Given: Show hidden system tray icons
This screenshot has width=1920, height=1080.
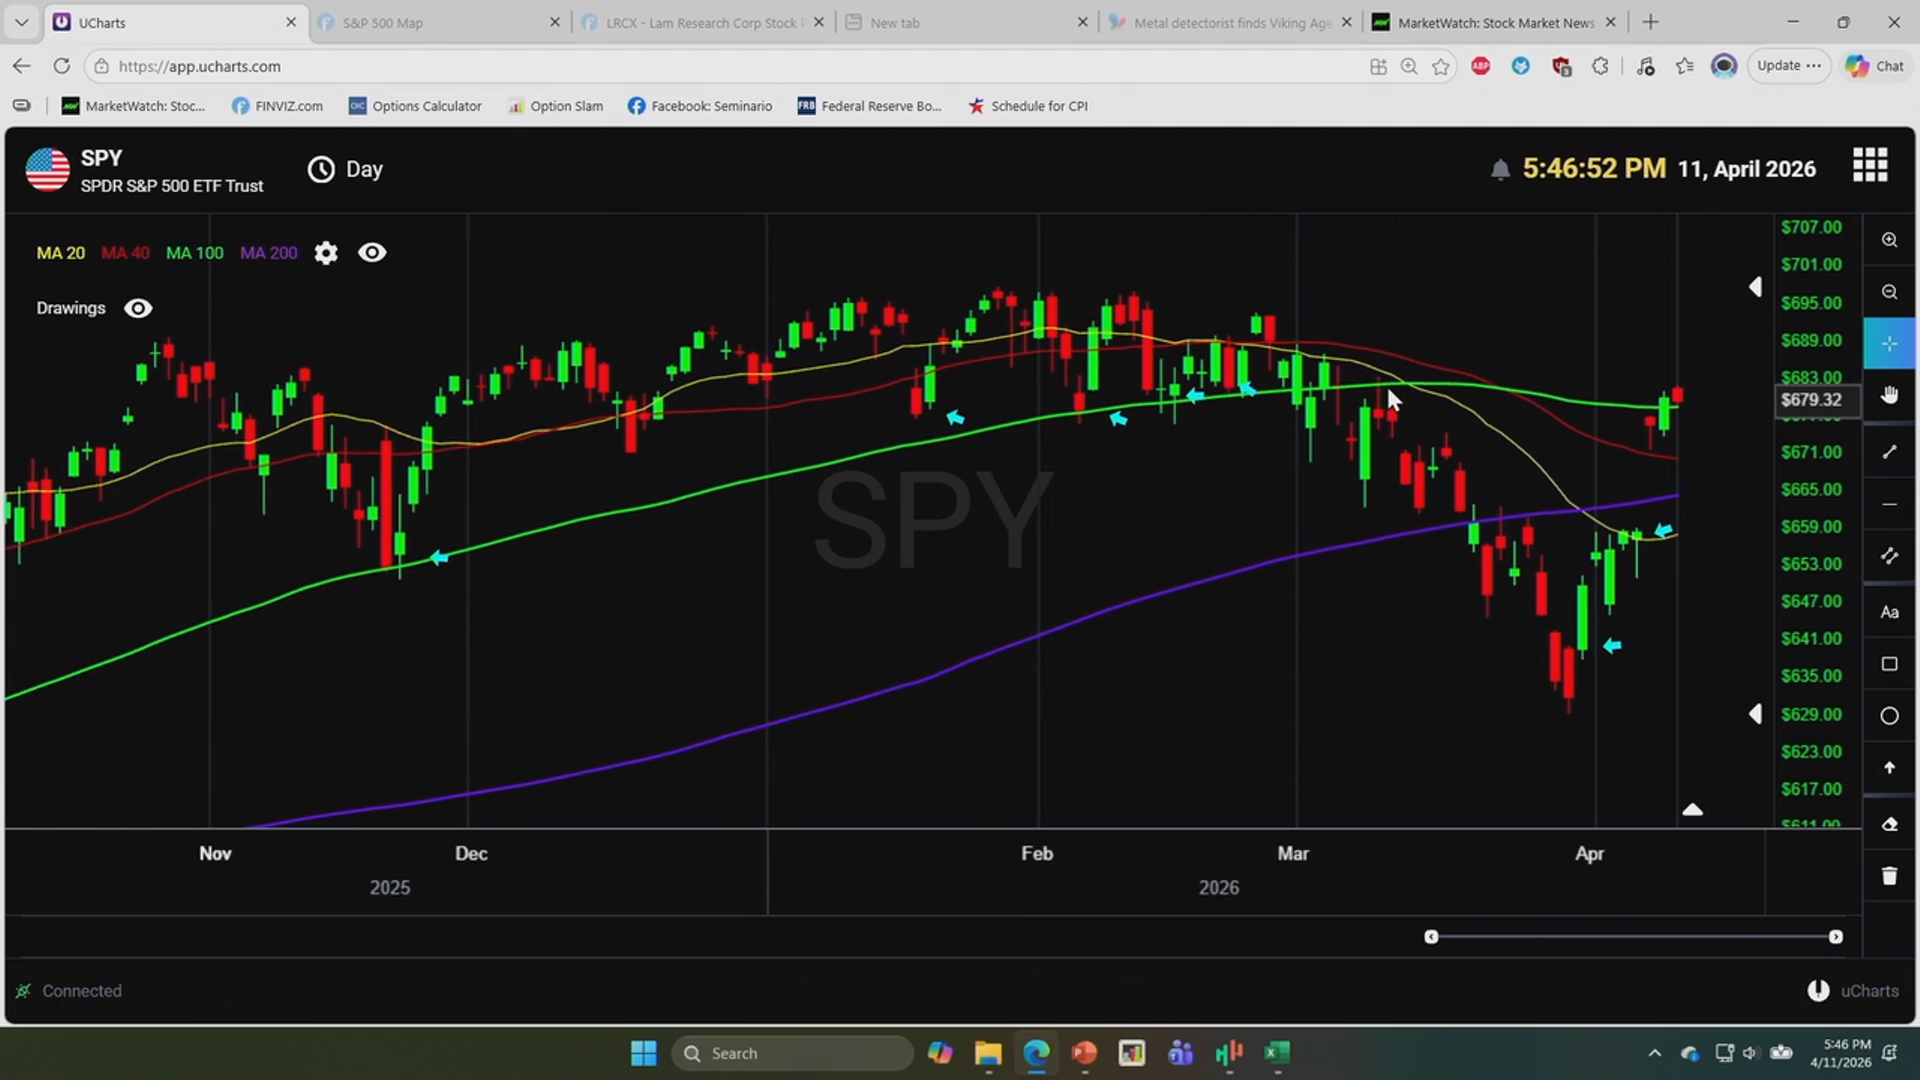Looking at the screenshot, I should (1654, 1053).
